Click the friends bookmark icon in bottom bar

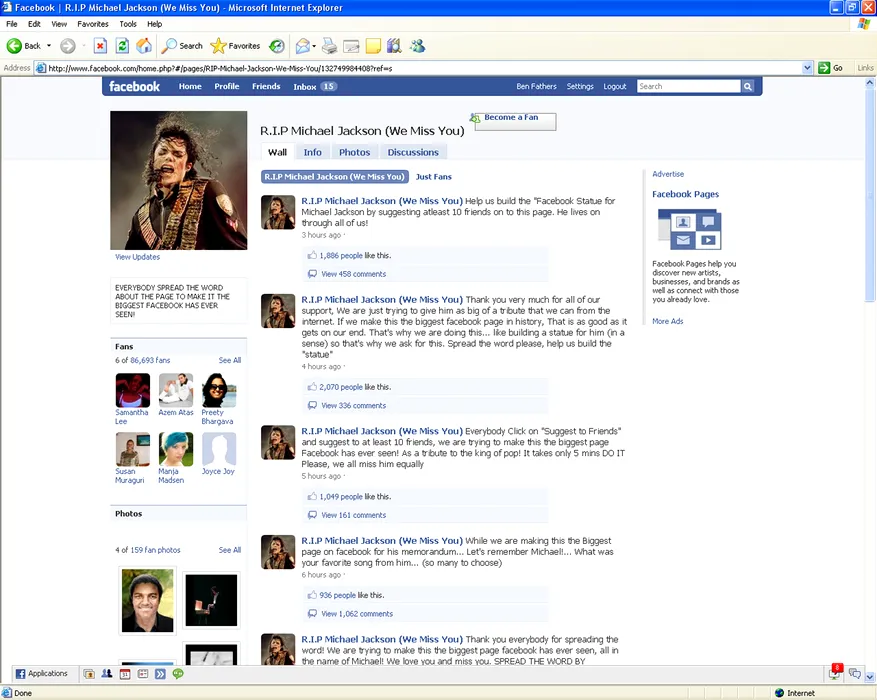[107, 674]
